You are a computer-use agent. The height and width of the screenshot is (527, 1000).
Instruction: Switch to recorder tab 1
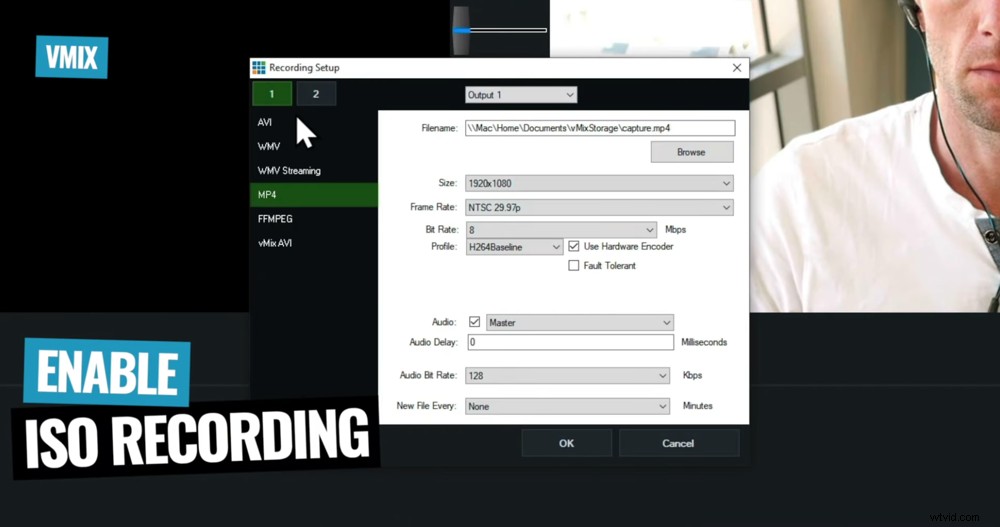click(x=272, y=94)
